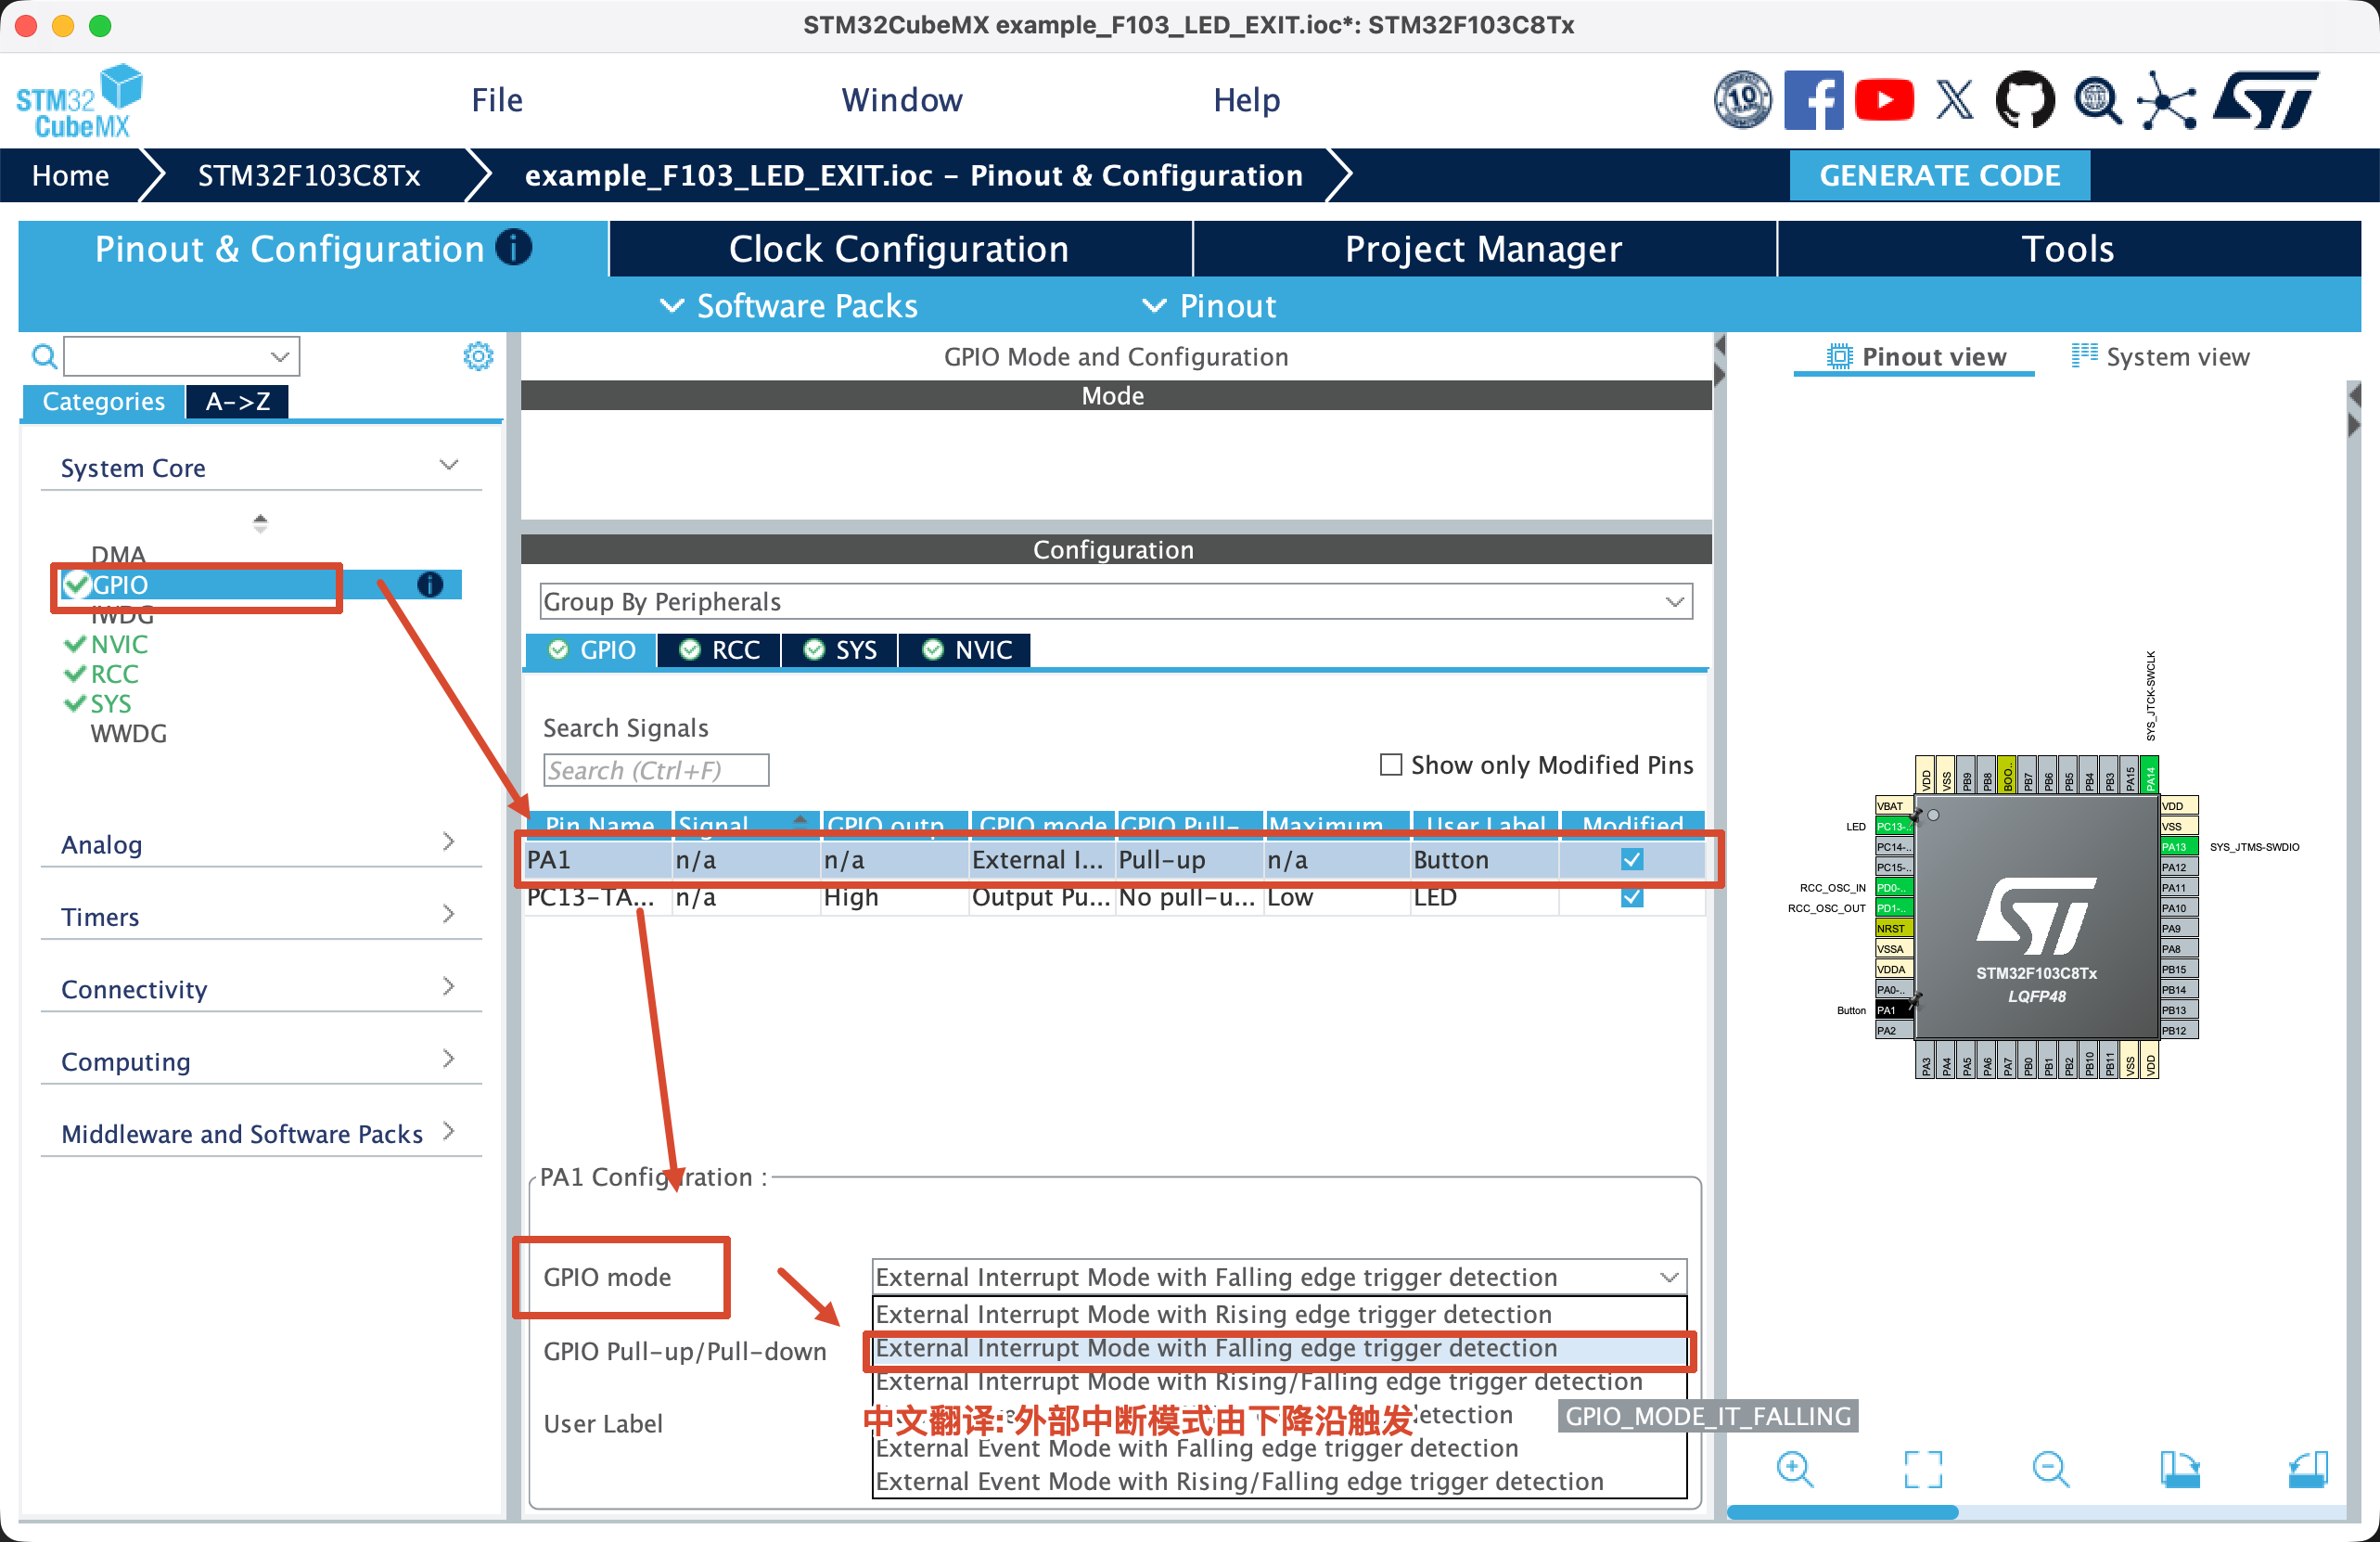2380x1542 pixels.
Task: Click the GENERATE CODE button
Action: point(1939,175)
